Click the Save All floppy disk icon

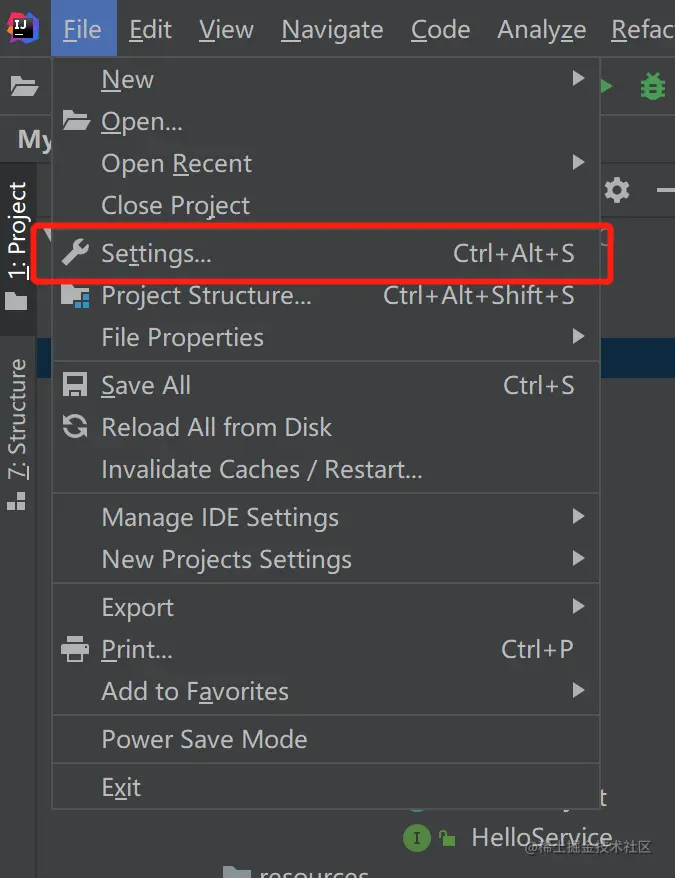76,386
